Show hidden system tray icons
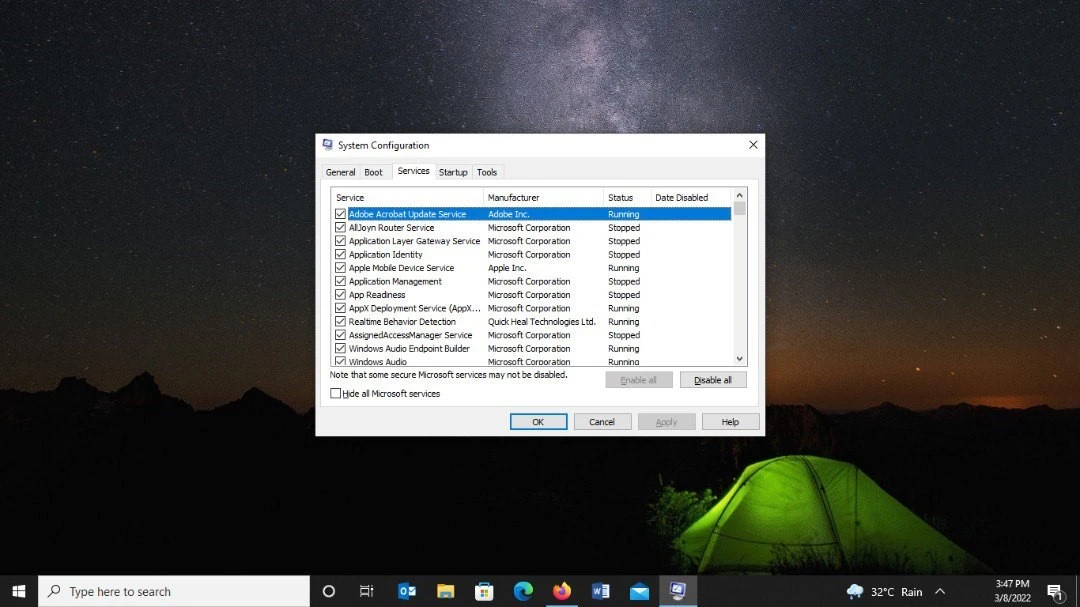The height and width of the screenshot is (607, 1080). 939,591
